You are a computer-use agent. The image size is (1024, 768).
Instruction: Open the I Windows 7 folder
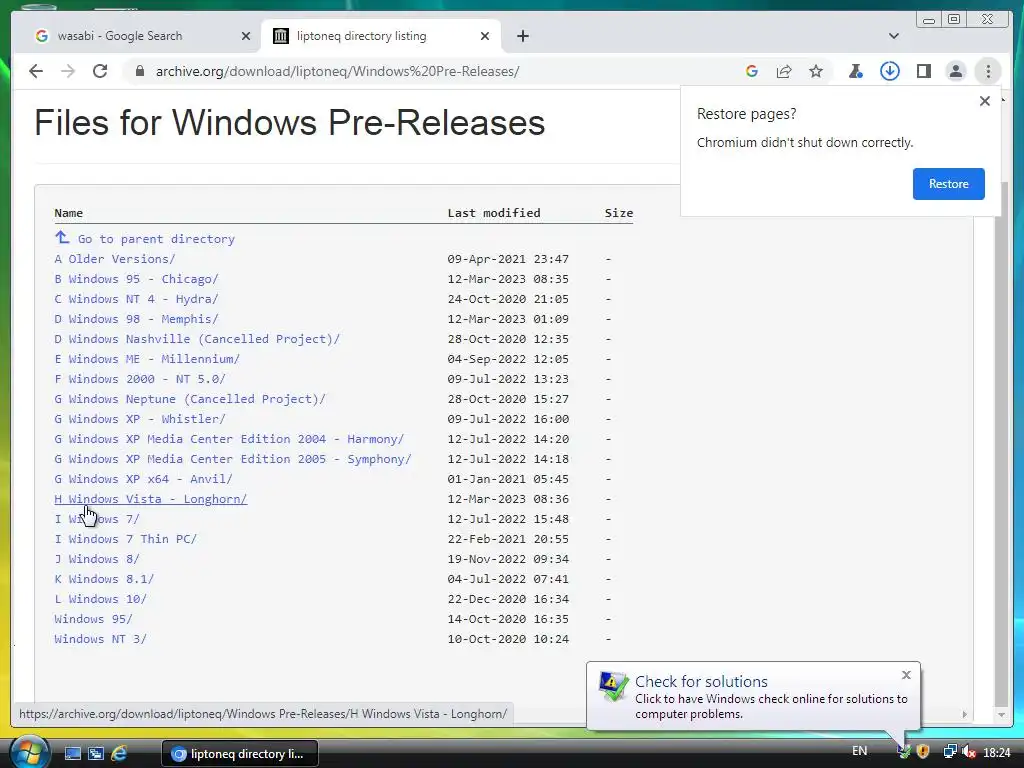tap(97, 519)
